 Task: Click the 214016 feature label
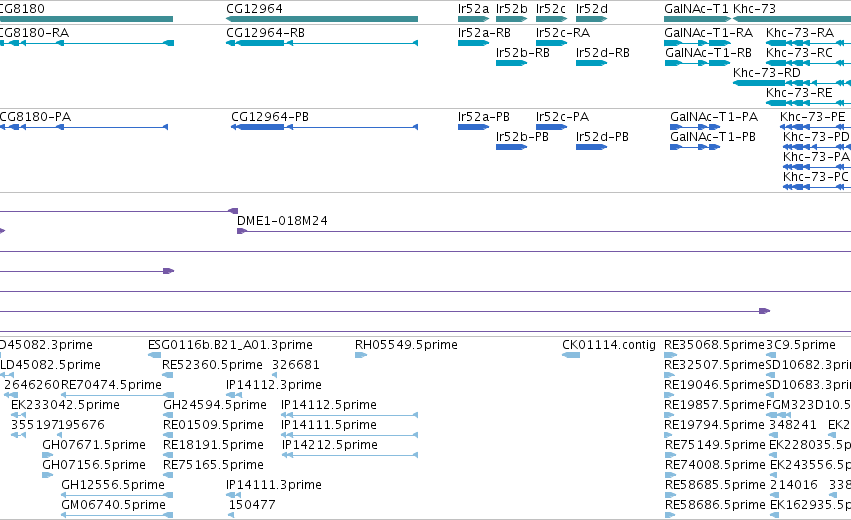pyautogui.click(x=794, y=486)
